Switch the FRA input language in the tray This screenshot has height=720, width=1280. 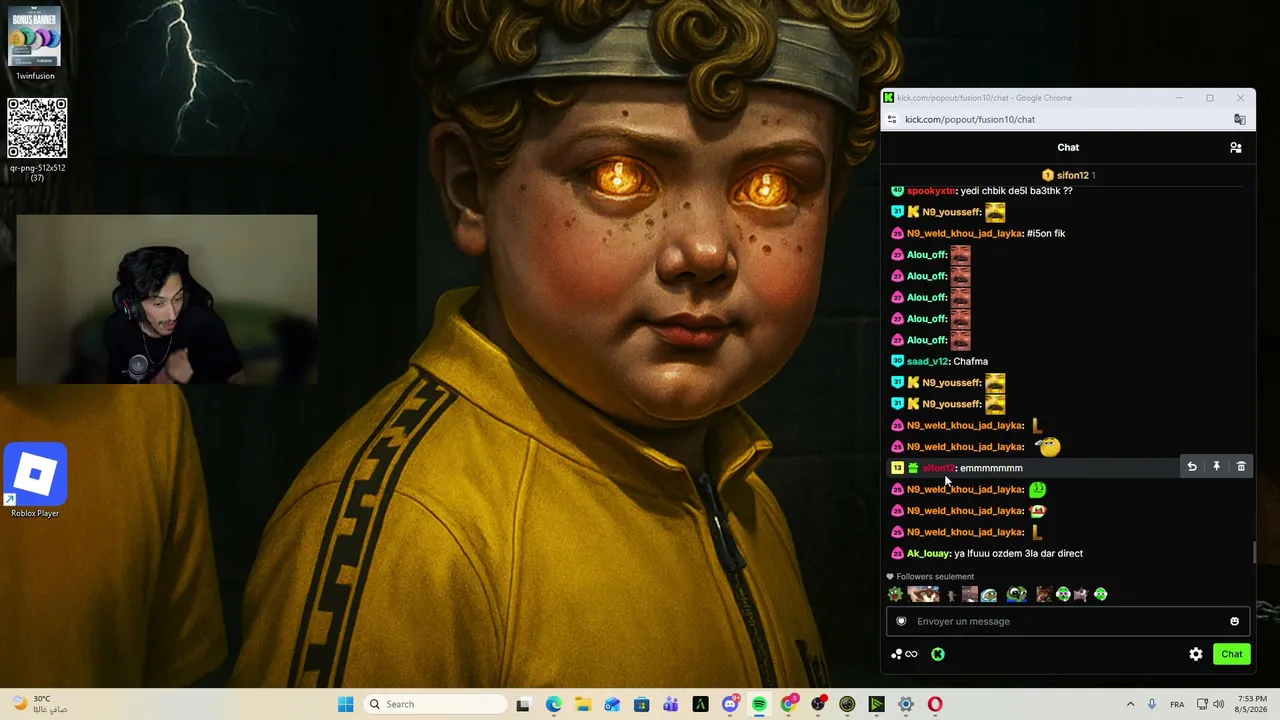pos(1178,704)
